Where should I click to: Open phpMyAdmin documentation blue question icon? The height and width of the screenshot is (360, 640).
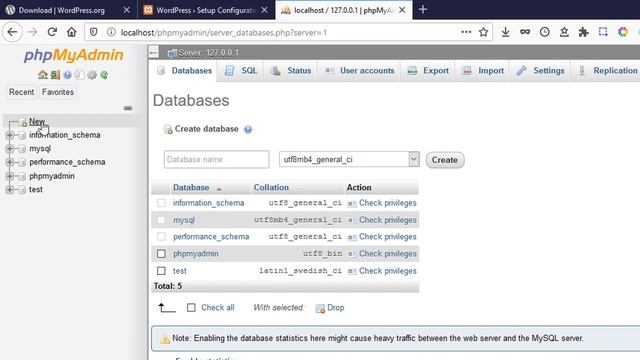tap(67, 75)
